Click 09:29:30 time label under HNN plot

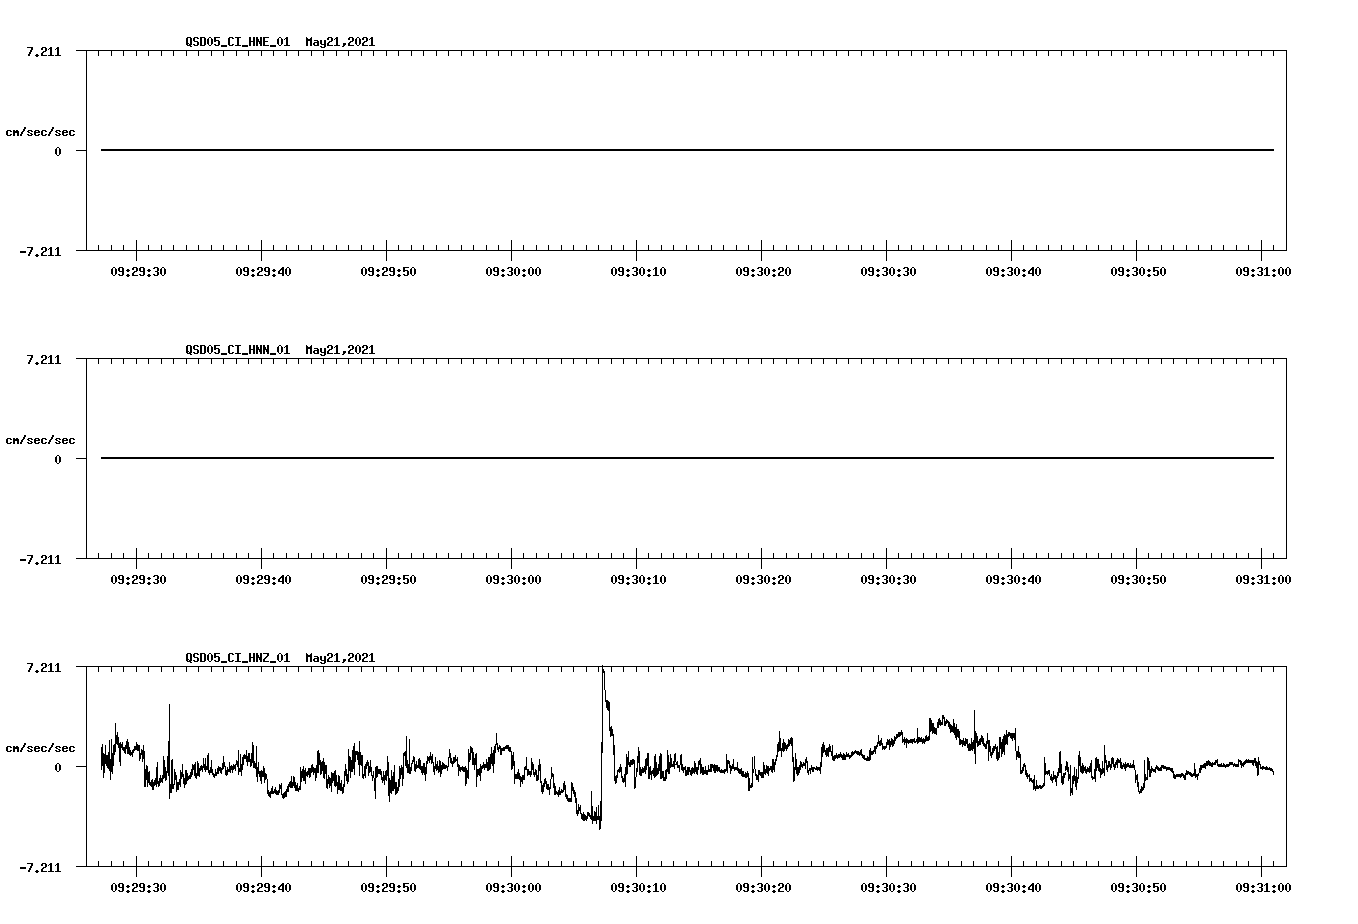[138, 579]
